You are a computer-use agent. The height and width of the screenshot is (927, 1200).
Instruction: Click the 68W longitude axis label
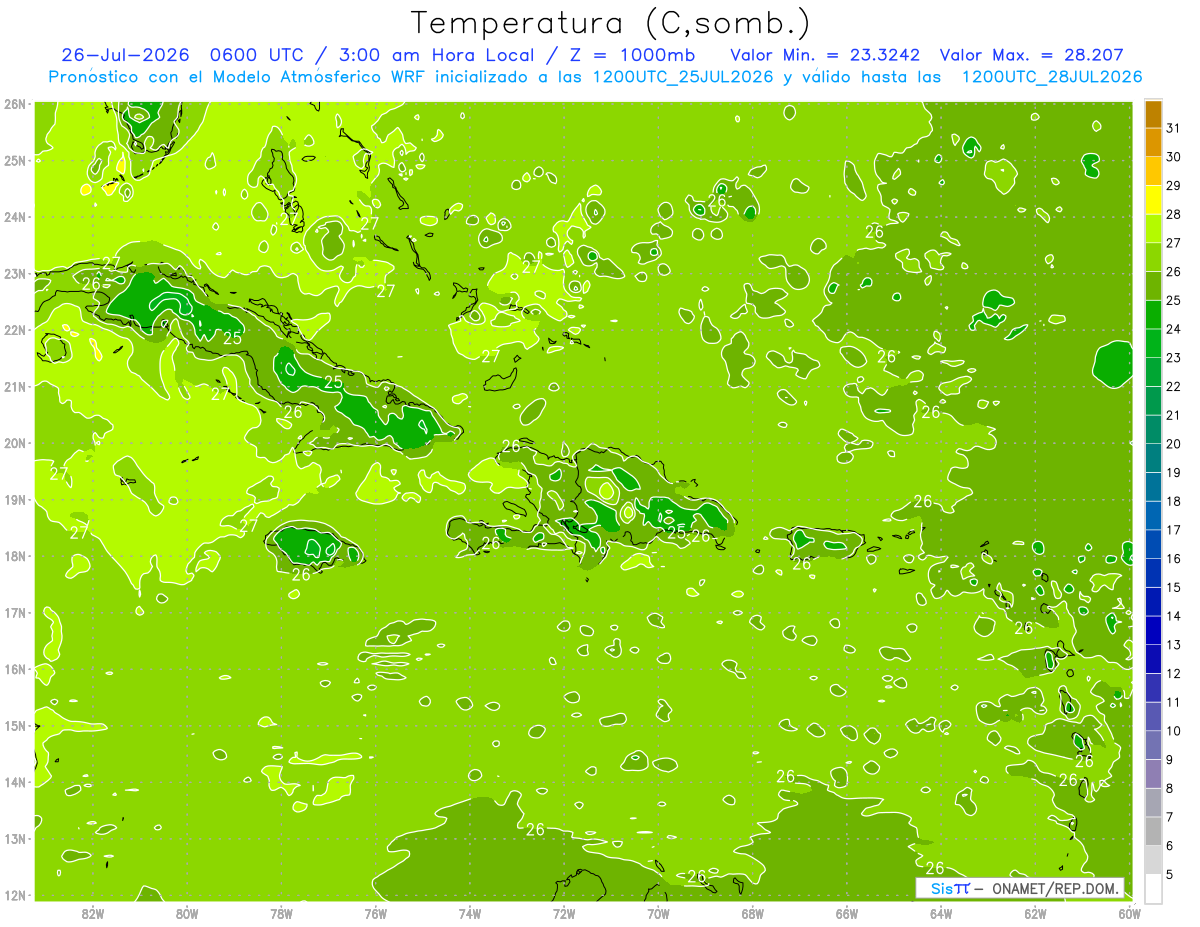753,913
